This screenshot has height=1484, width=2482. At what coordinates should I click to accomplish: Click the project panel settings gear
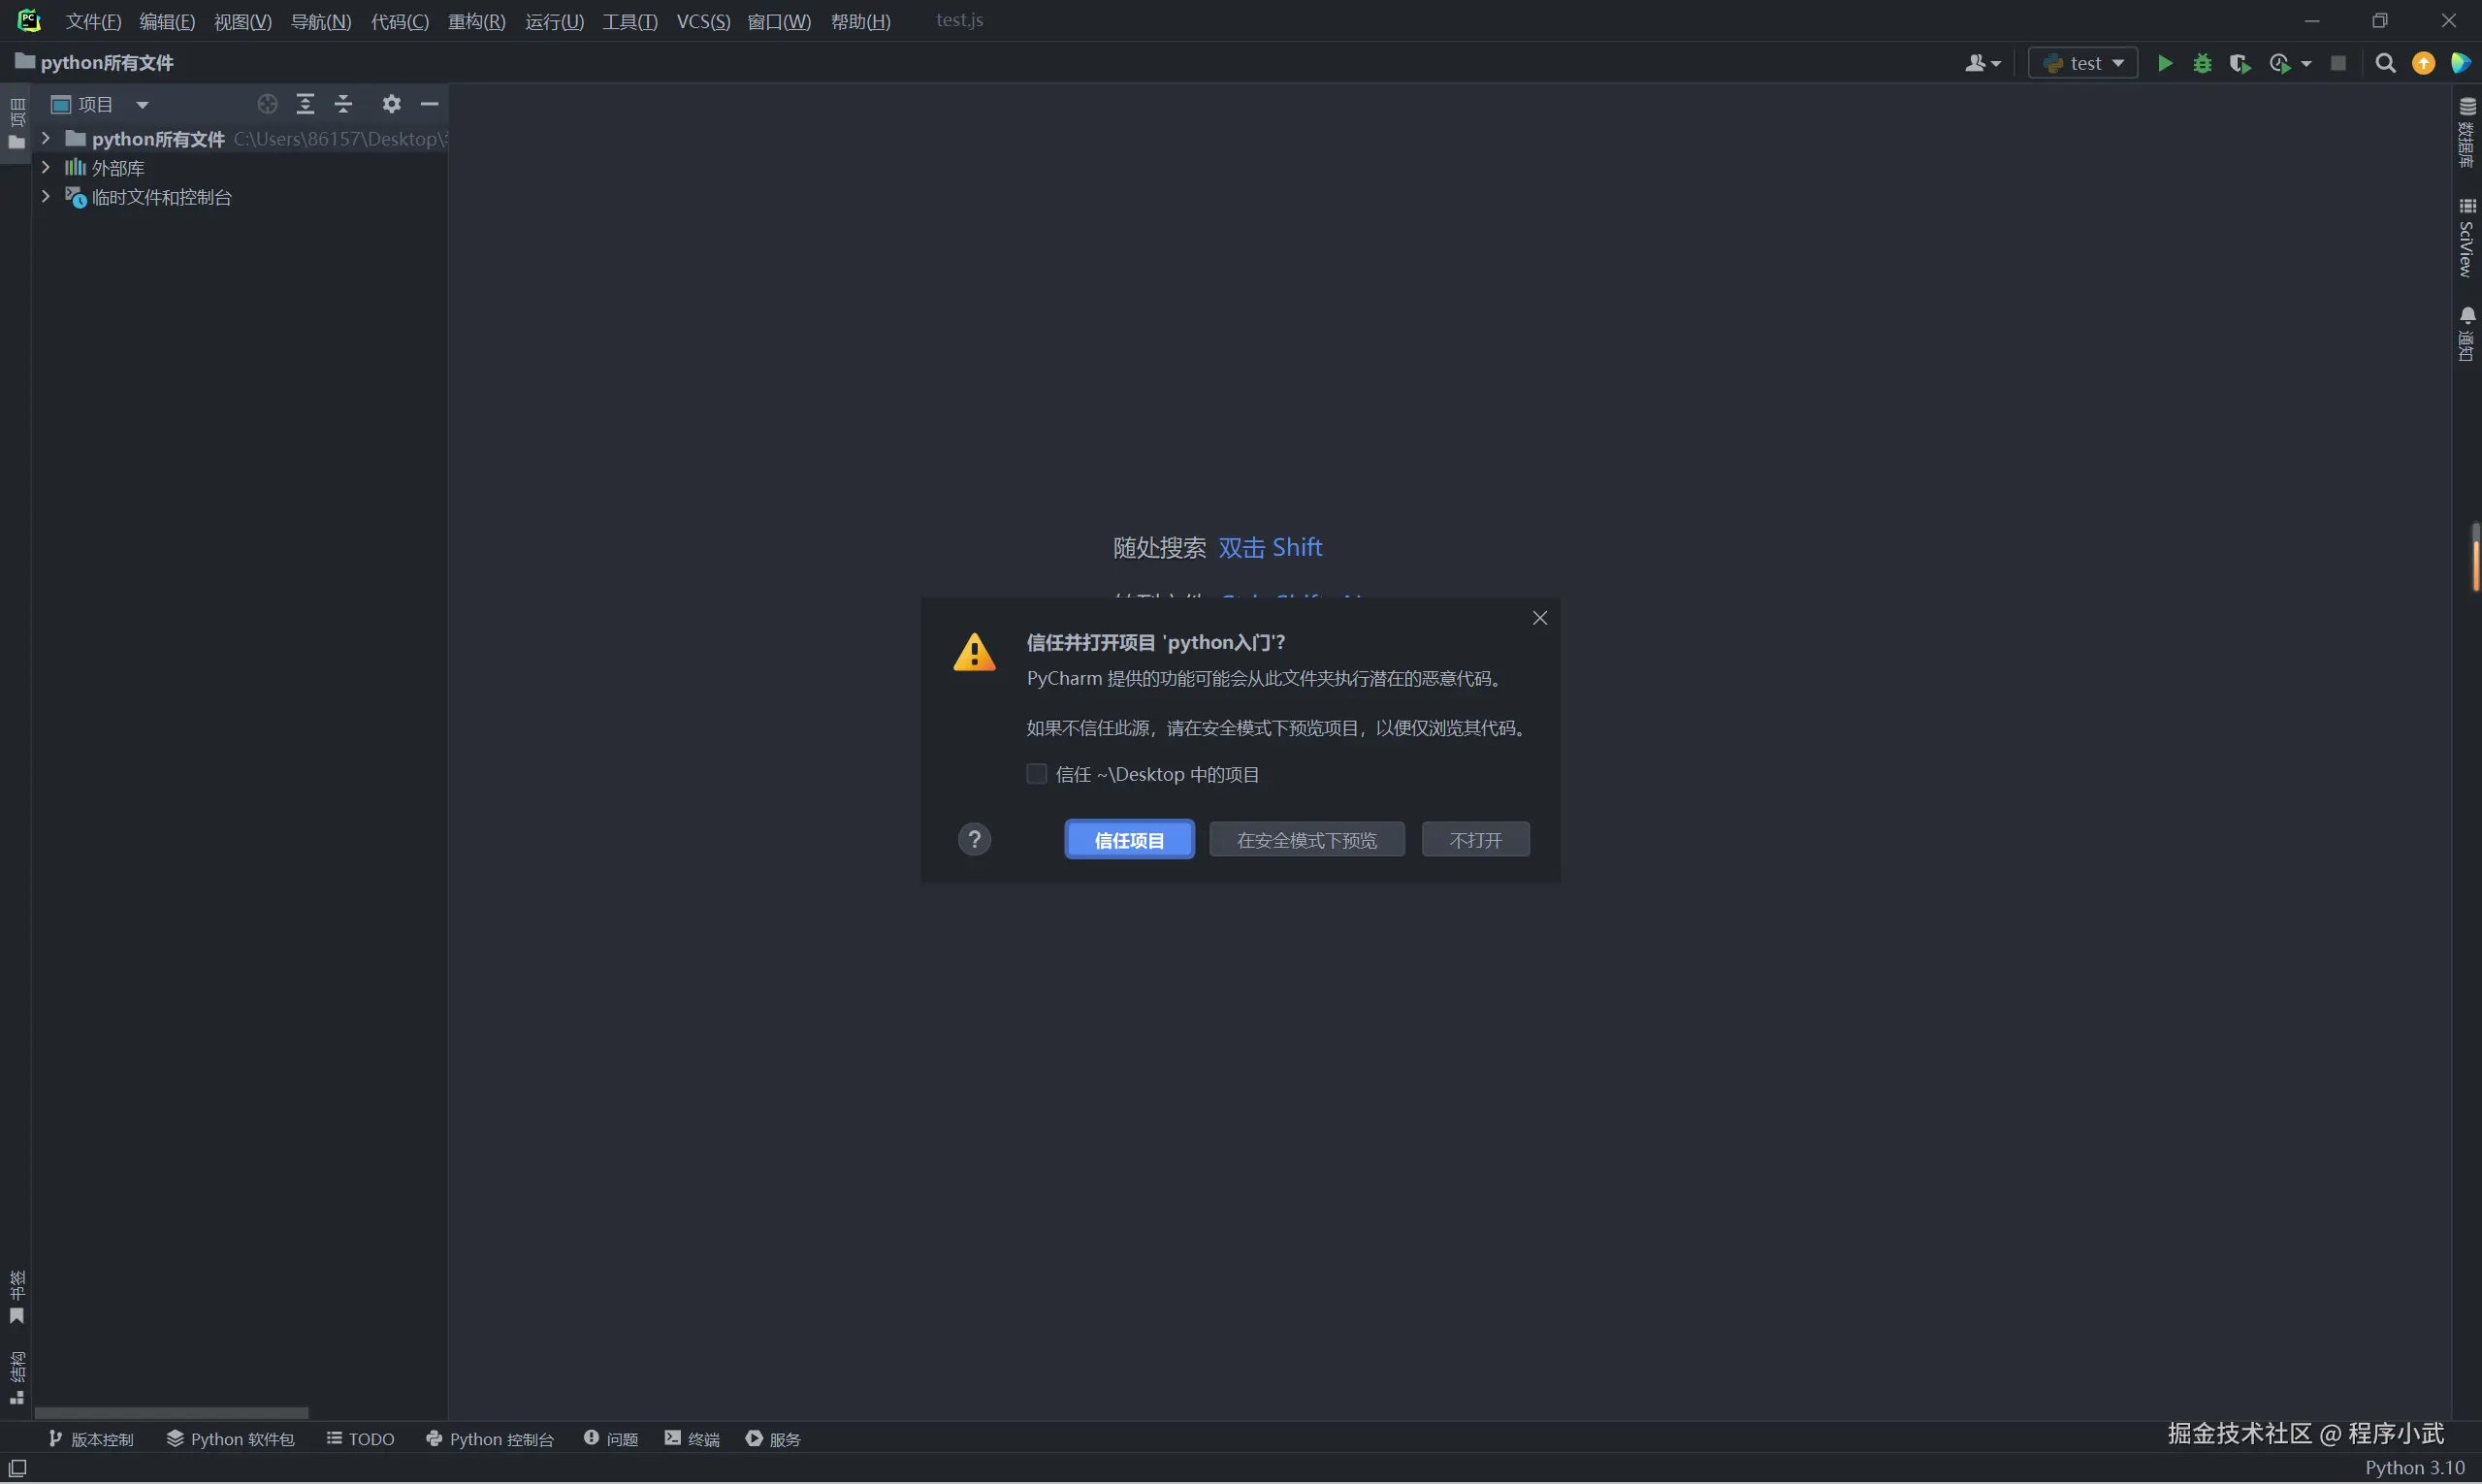tap(391, 104)
